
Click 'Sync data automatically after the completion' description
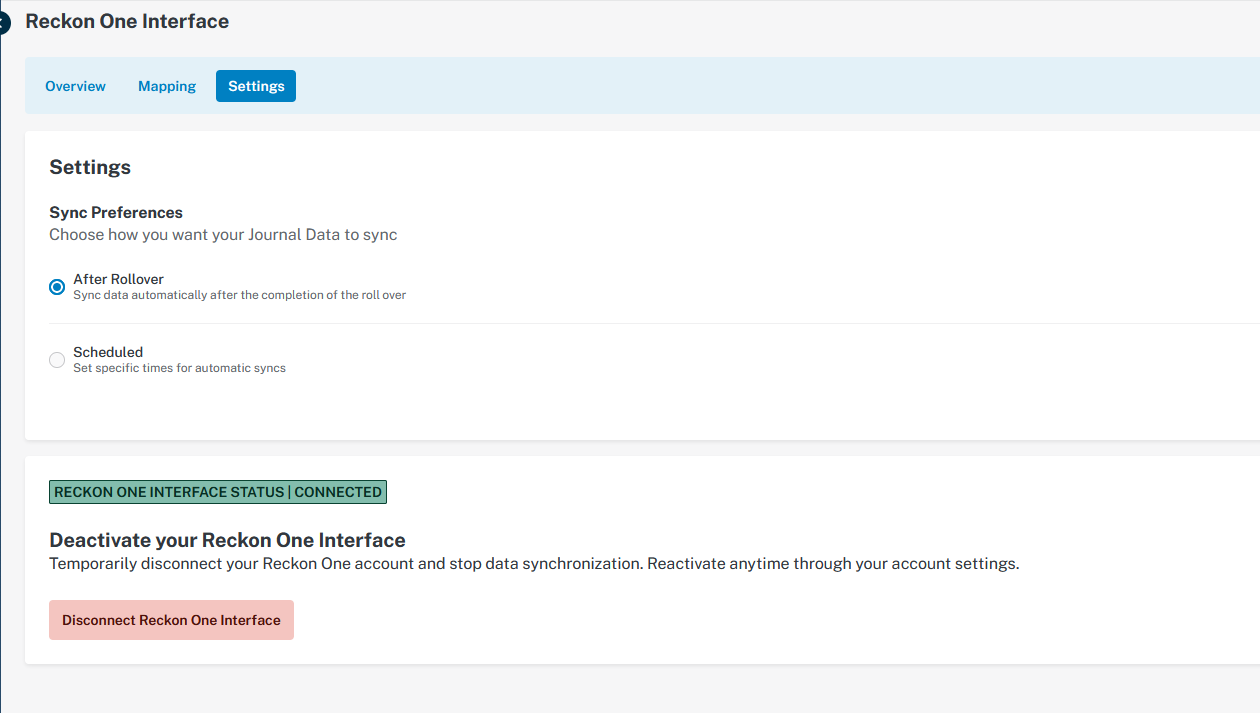coord(239,295)
